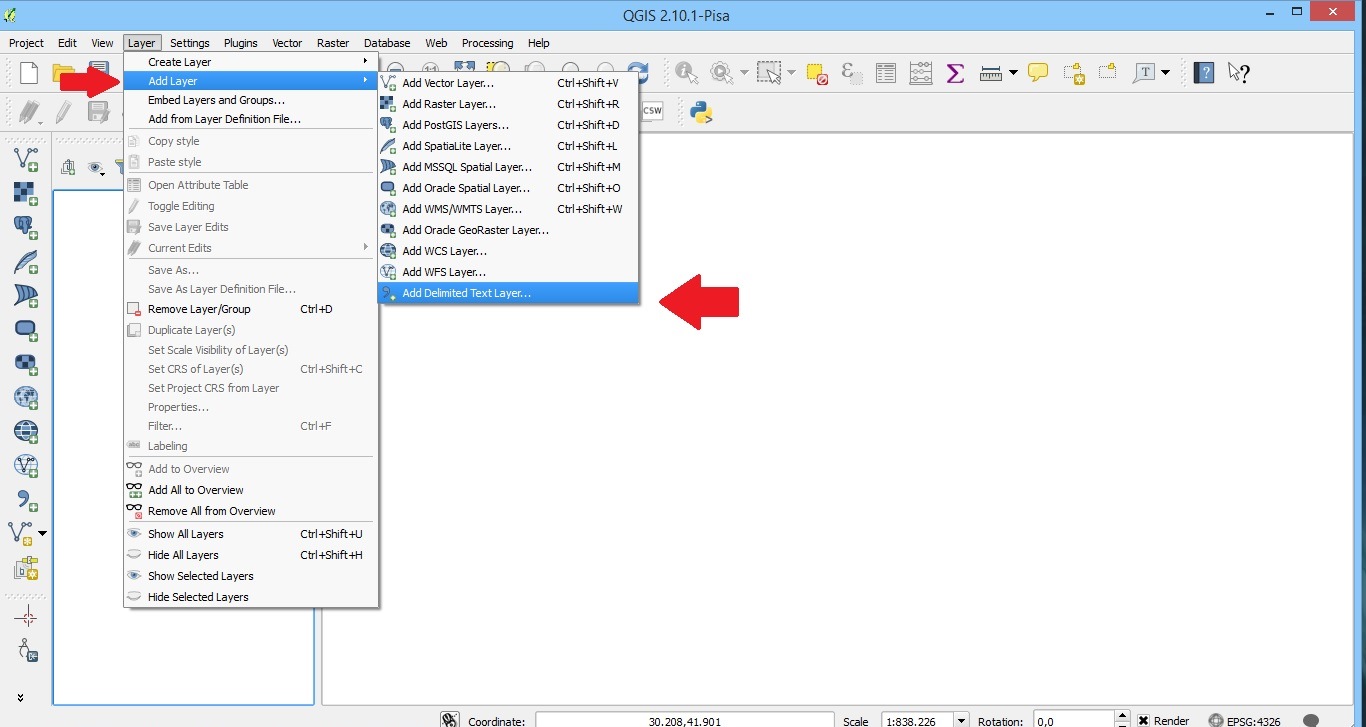Choose Show All Layers menu item

[250, 534]
